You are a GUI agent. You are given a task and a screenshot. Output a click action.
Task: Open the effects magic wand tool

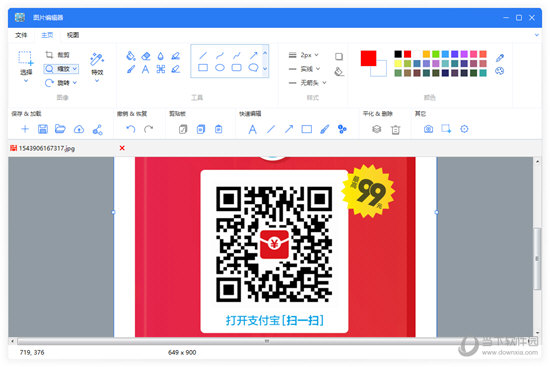[x=97, y=59]
